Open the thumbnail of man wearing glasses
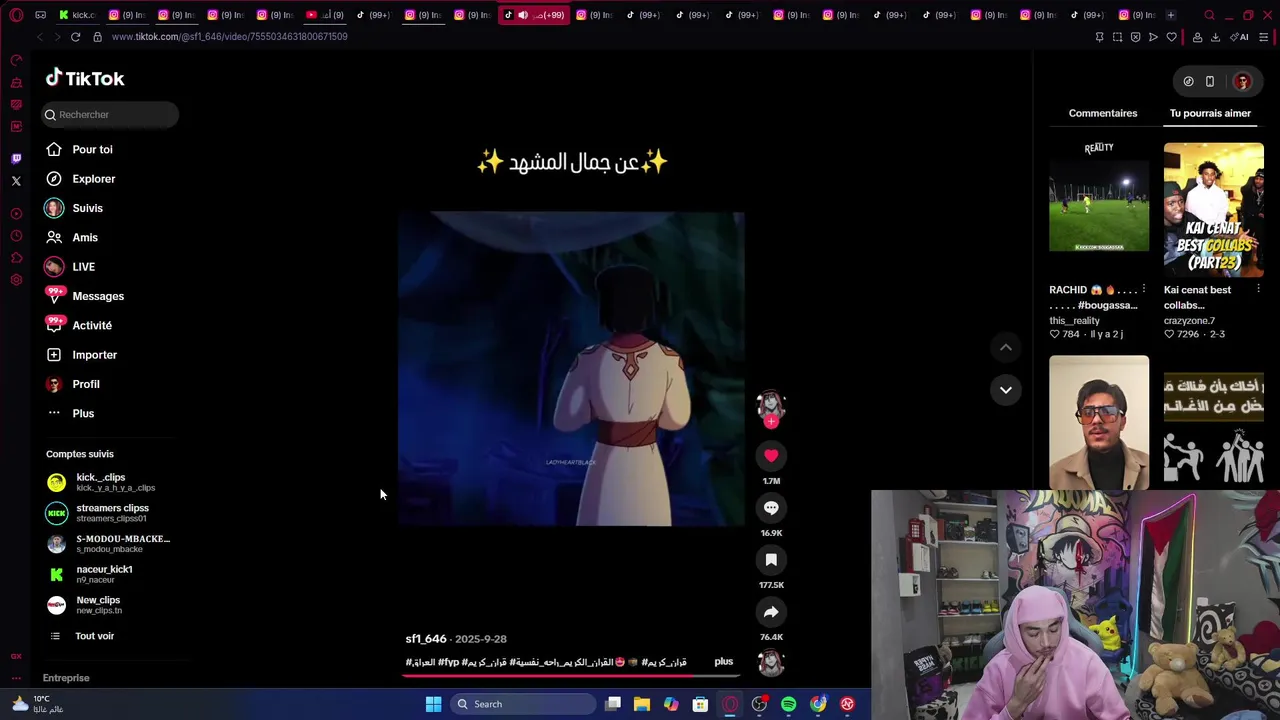The height and width of the screenshot is (720, 1280). [x=1099, y=422]
